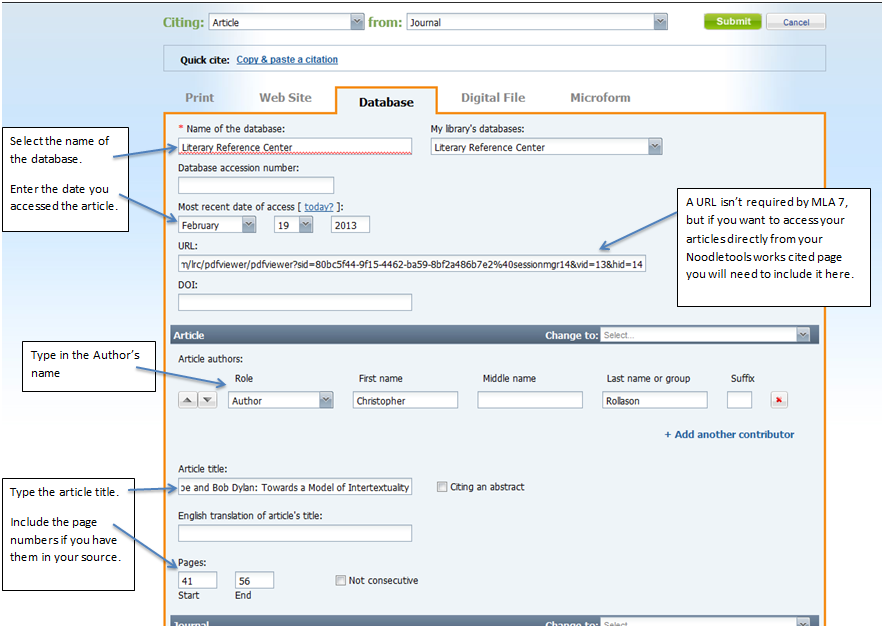This screenshot has width=882, height=643.
Task: Check the 'Citing an abstract' box
Action: click(442, 487)
